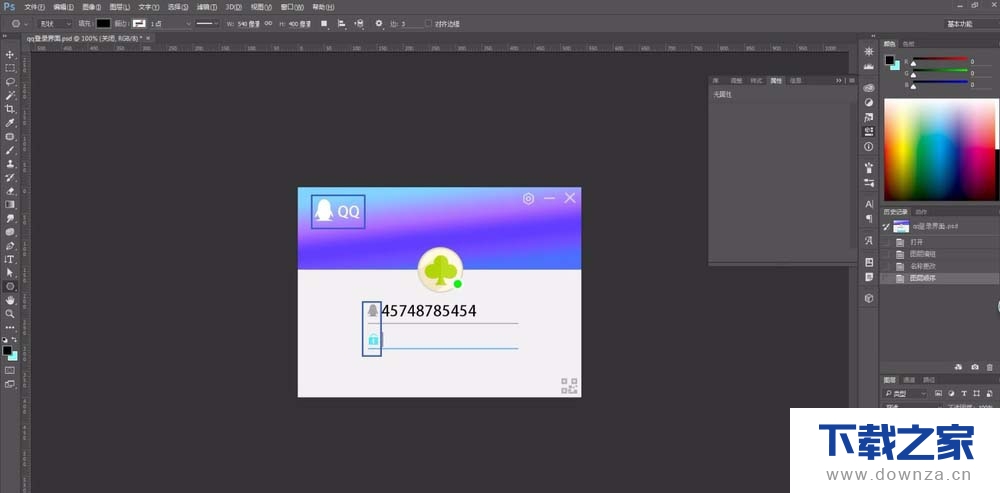The image size is (1000, 493).
Task: Set history brush source on 打开 state
Action: 886,242
